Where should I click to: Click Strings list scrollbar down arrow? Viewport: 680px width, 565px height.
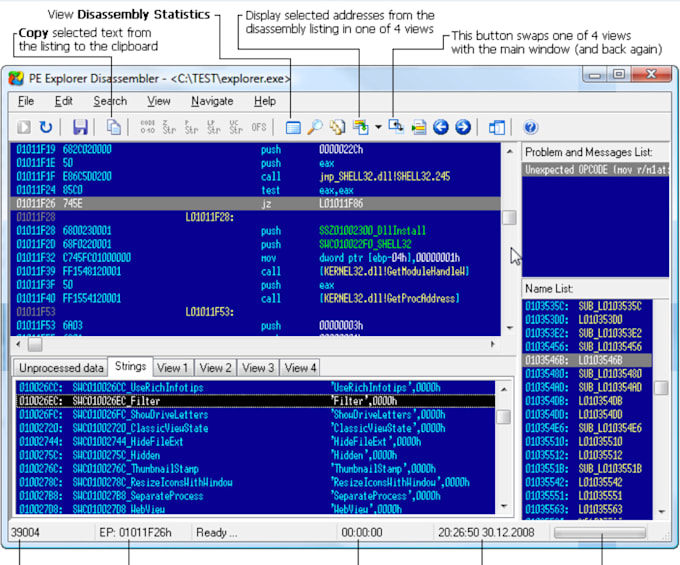[503, 506]
